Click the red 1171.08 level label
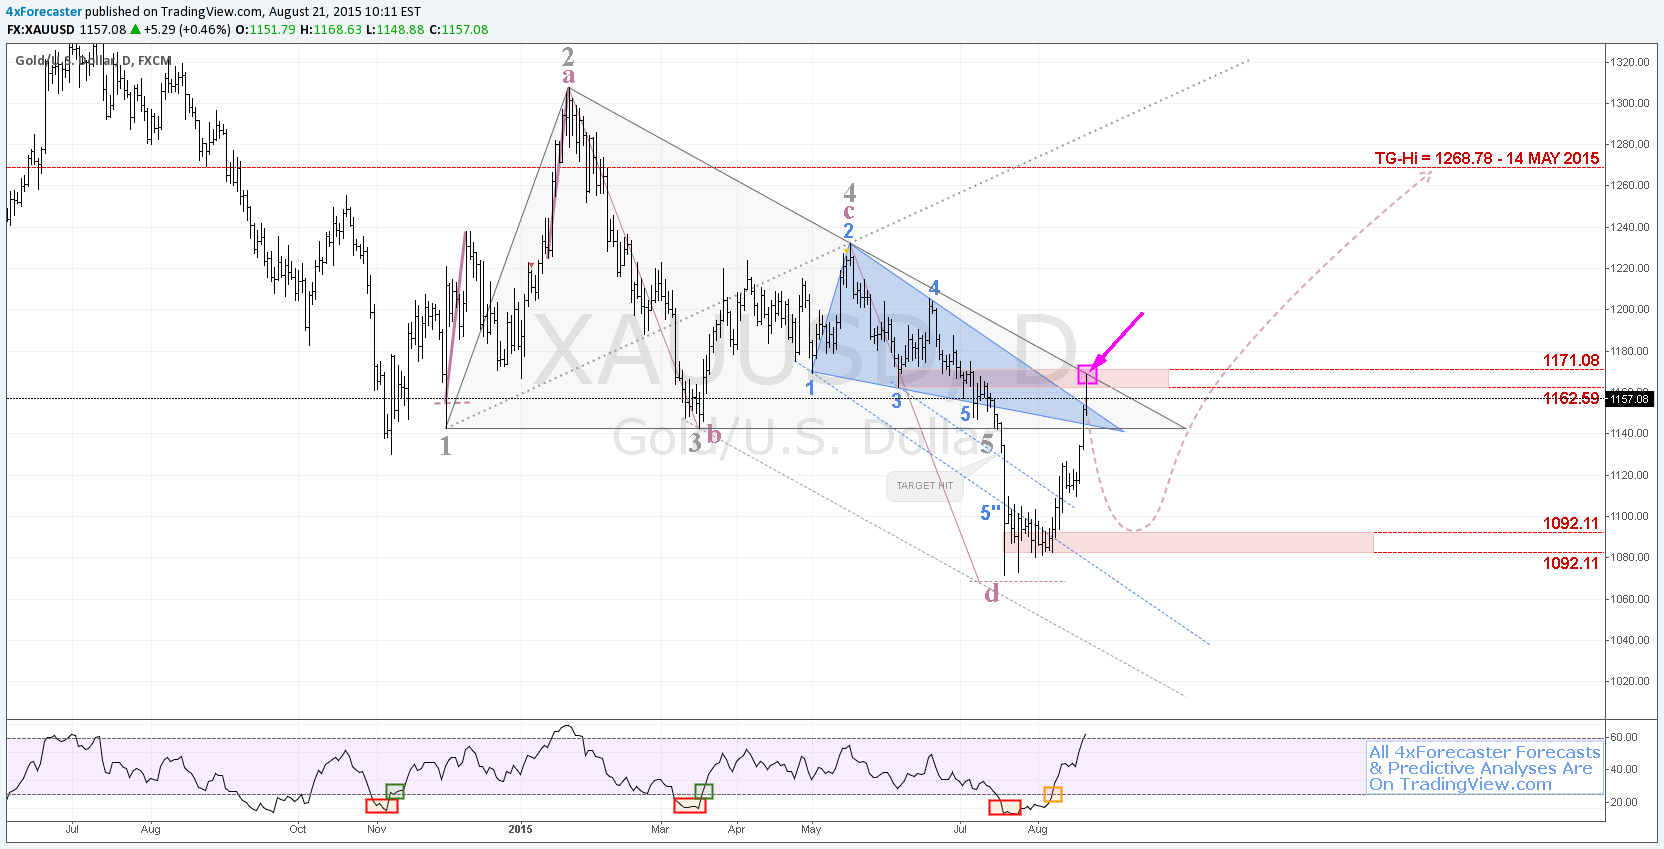The width and height of the screenshot is (1664, 849). tap(1571, 360)
